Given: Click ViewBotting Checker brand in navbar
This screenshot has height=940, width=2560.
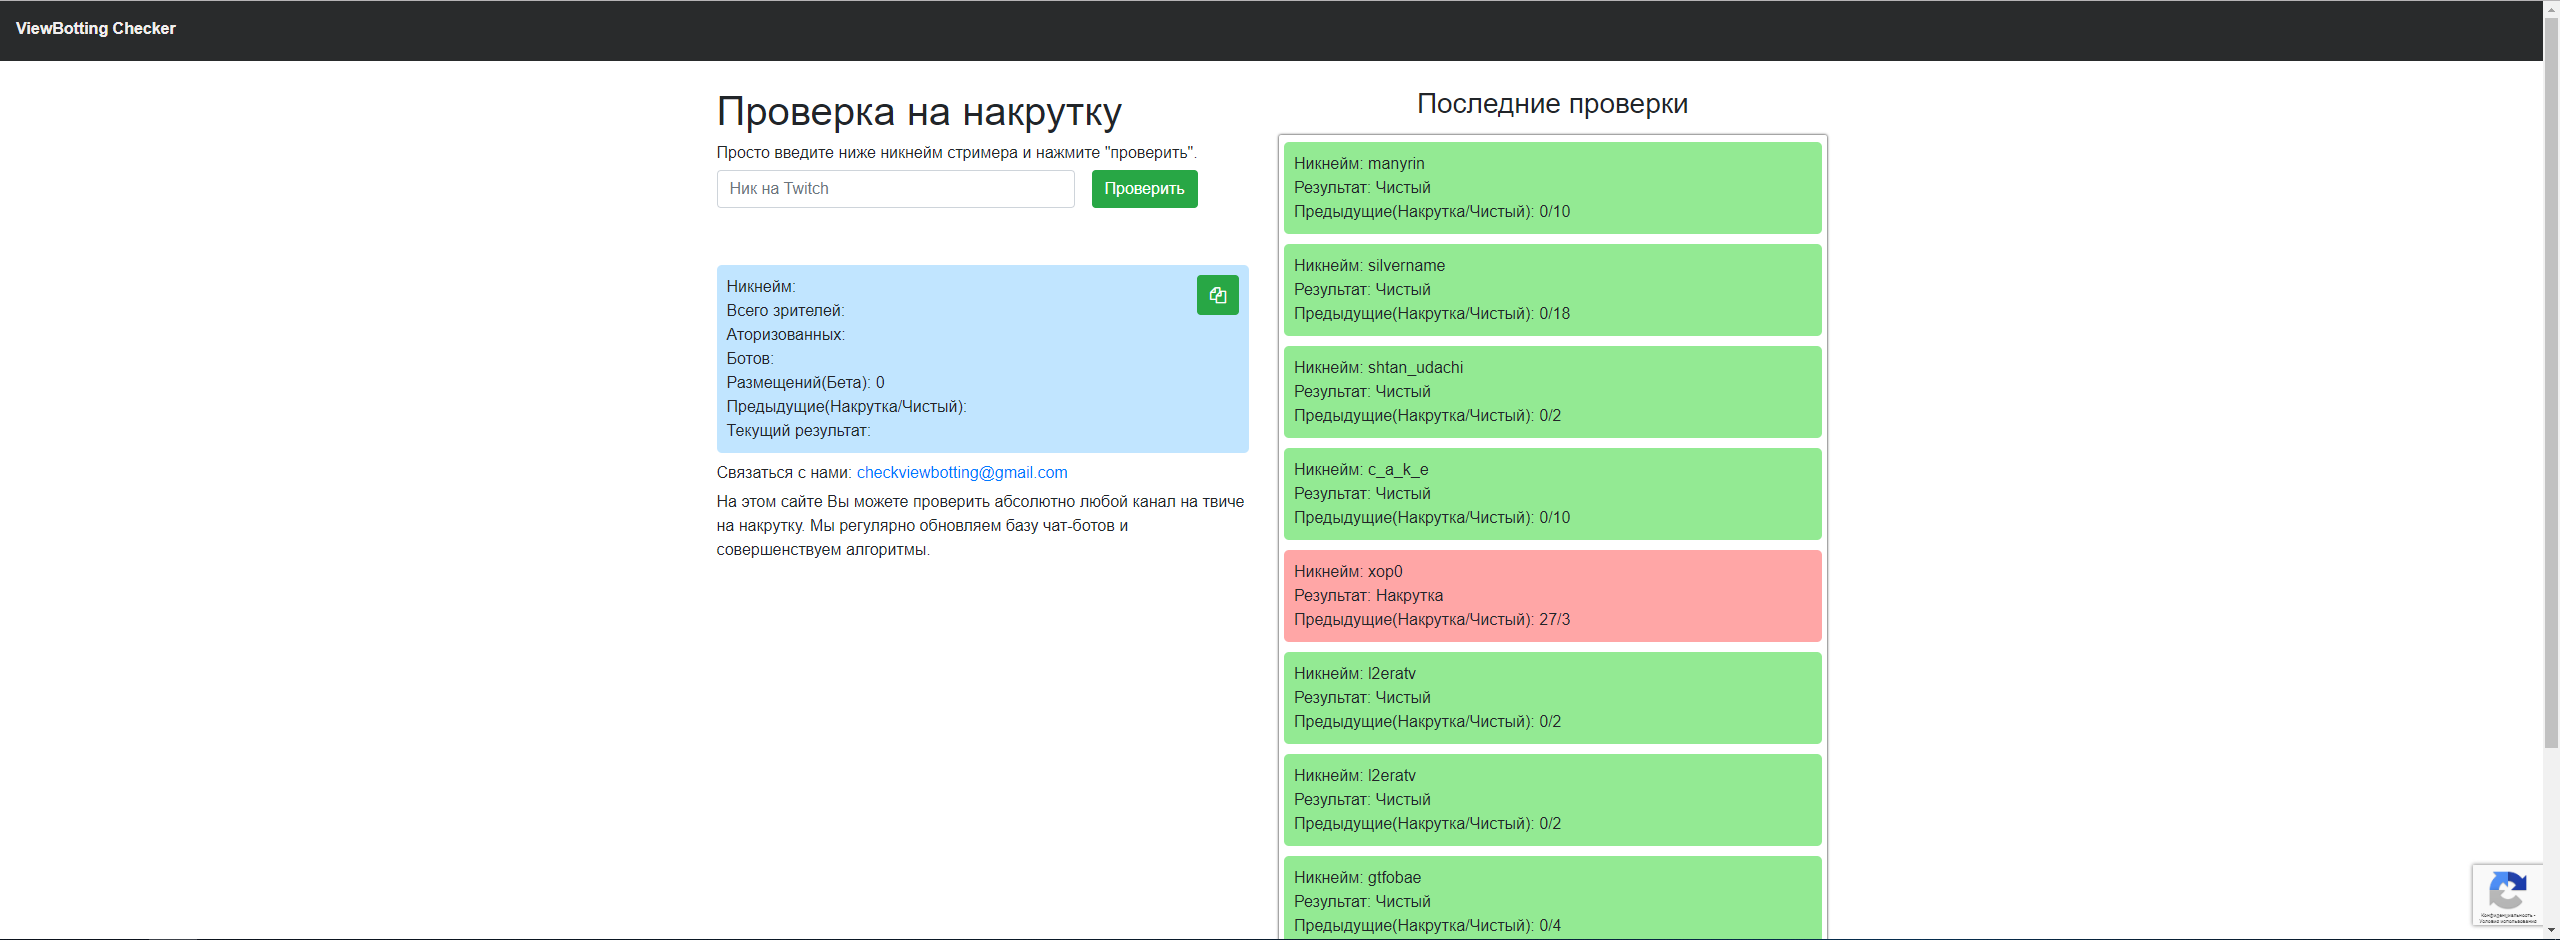Looking at the screenshot, I should click(x=96, y=29).
